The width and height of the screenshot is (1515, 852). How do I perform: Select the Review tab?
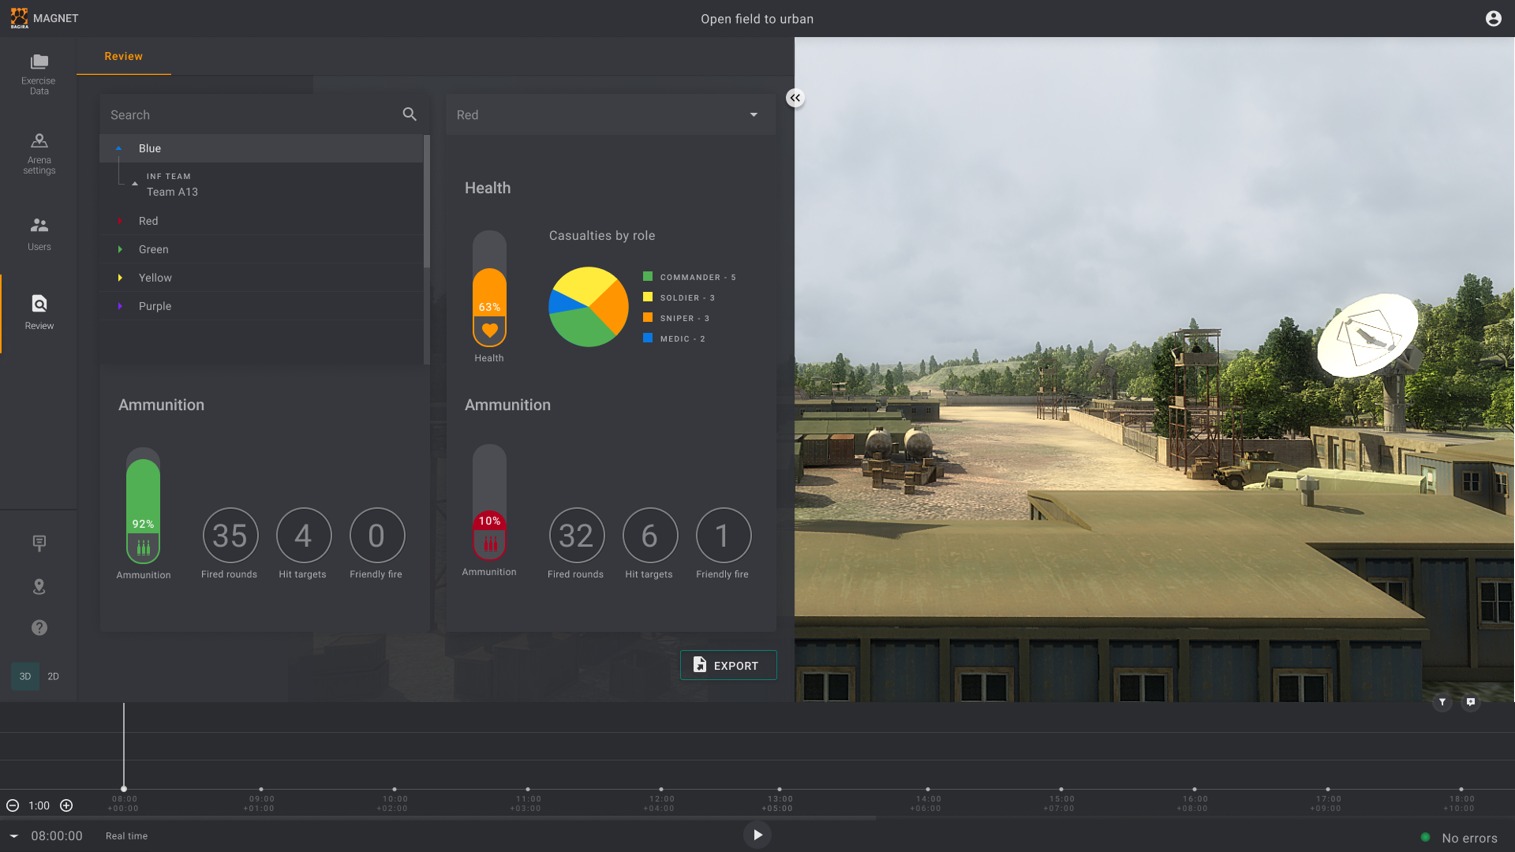[123, 56]
